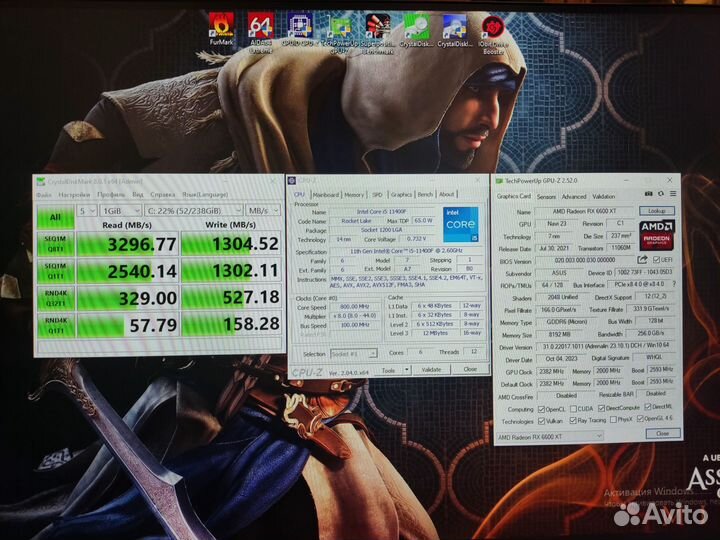Click the Validate button in CPU-Z
The image size is (720, 540).
pos(431,370)
